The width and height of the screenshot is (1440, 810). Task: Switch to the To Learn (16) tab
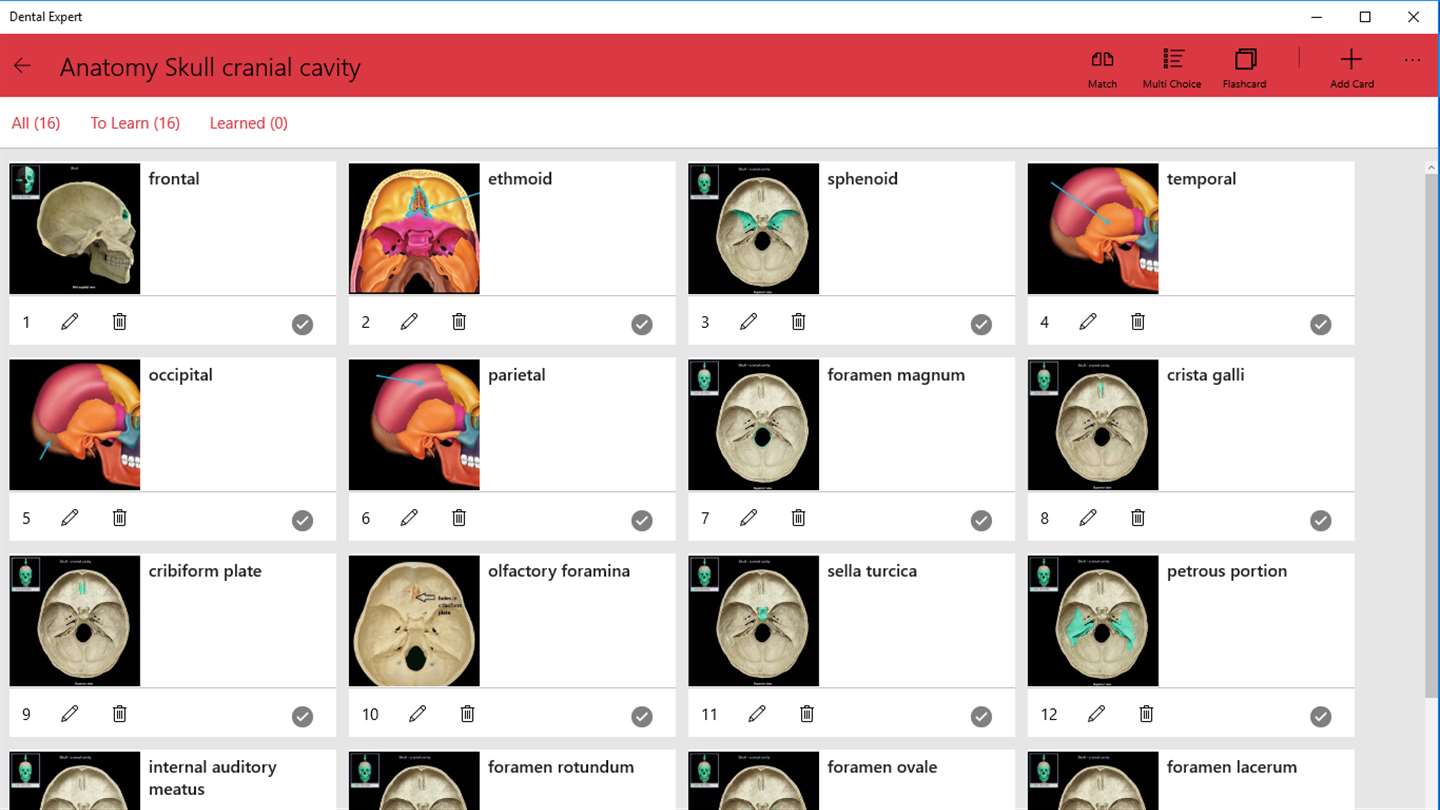pyautogui.click(x=135, y=123)
